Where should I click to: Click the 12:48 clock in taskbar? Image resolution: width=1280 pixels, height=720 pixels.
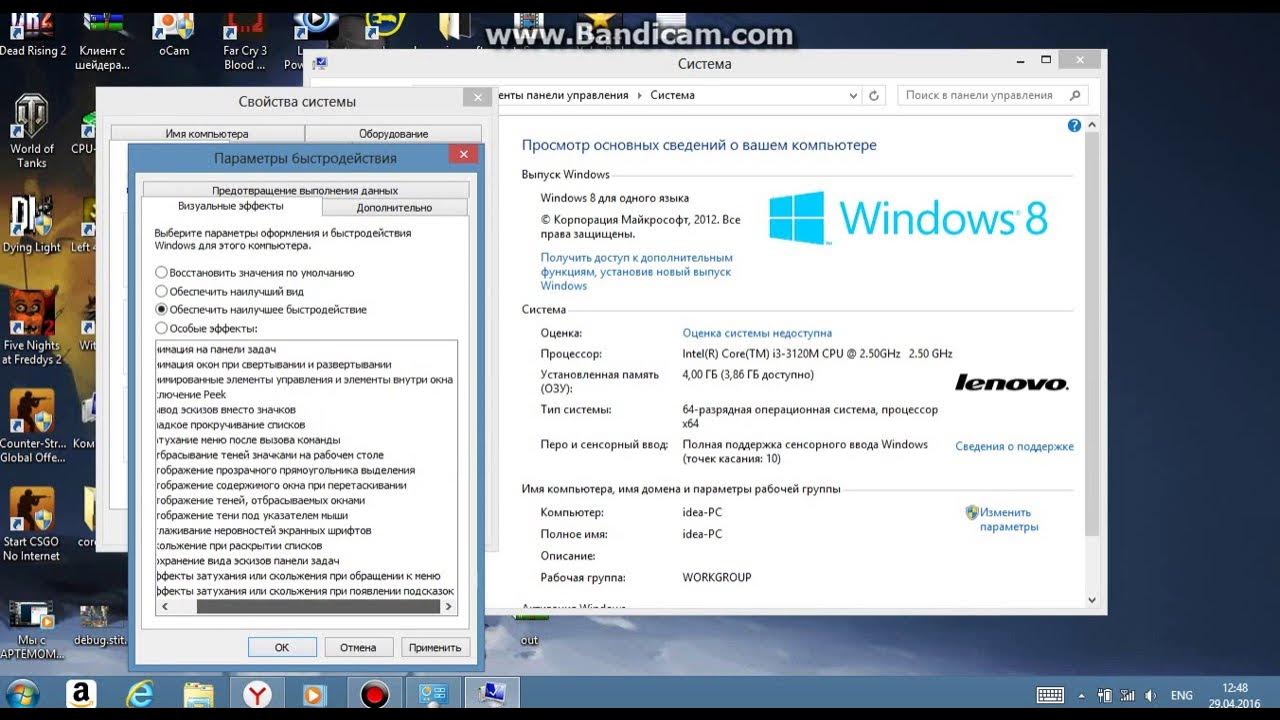(x=1235, y=688)
